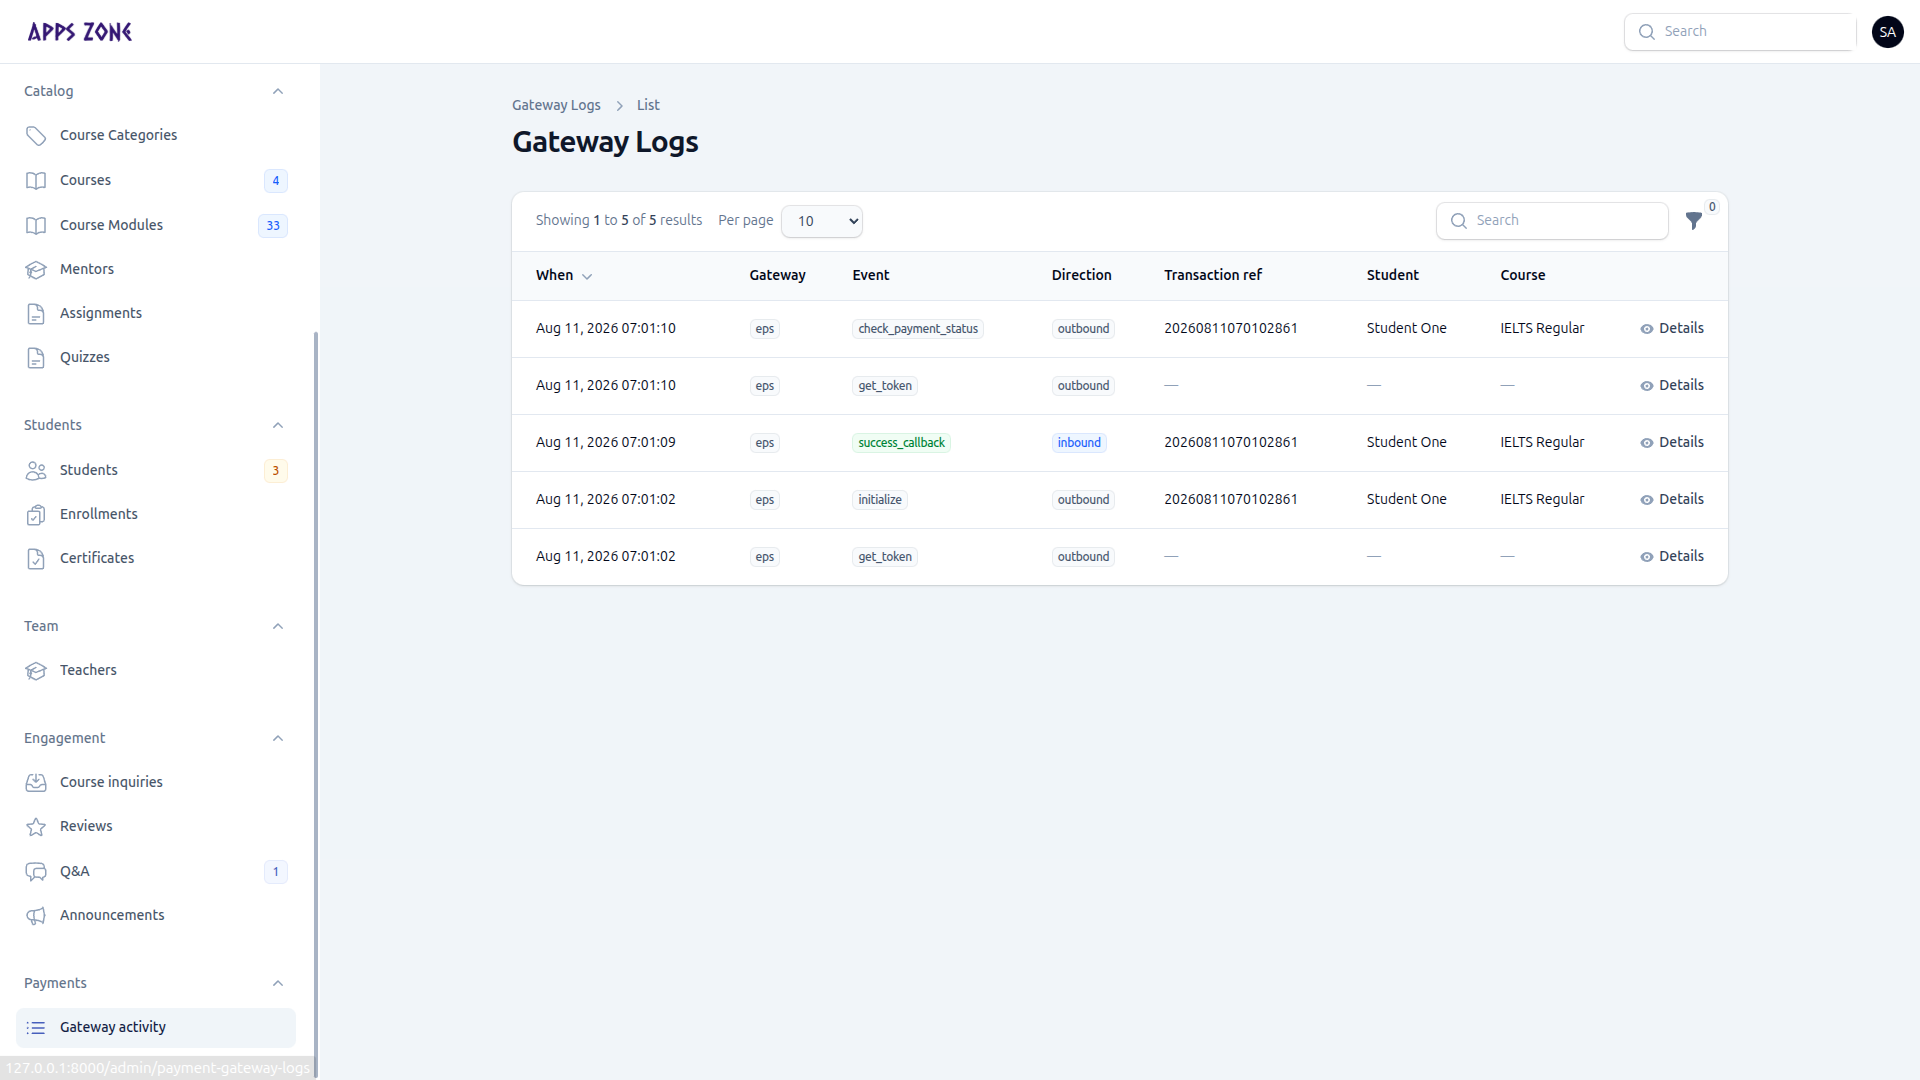The width and height of the screenshot is (1920, 1080).
Task: Collapse the Team sidebar group
Action: [x=278, y=626]
